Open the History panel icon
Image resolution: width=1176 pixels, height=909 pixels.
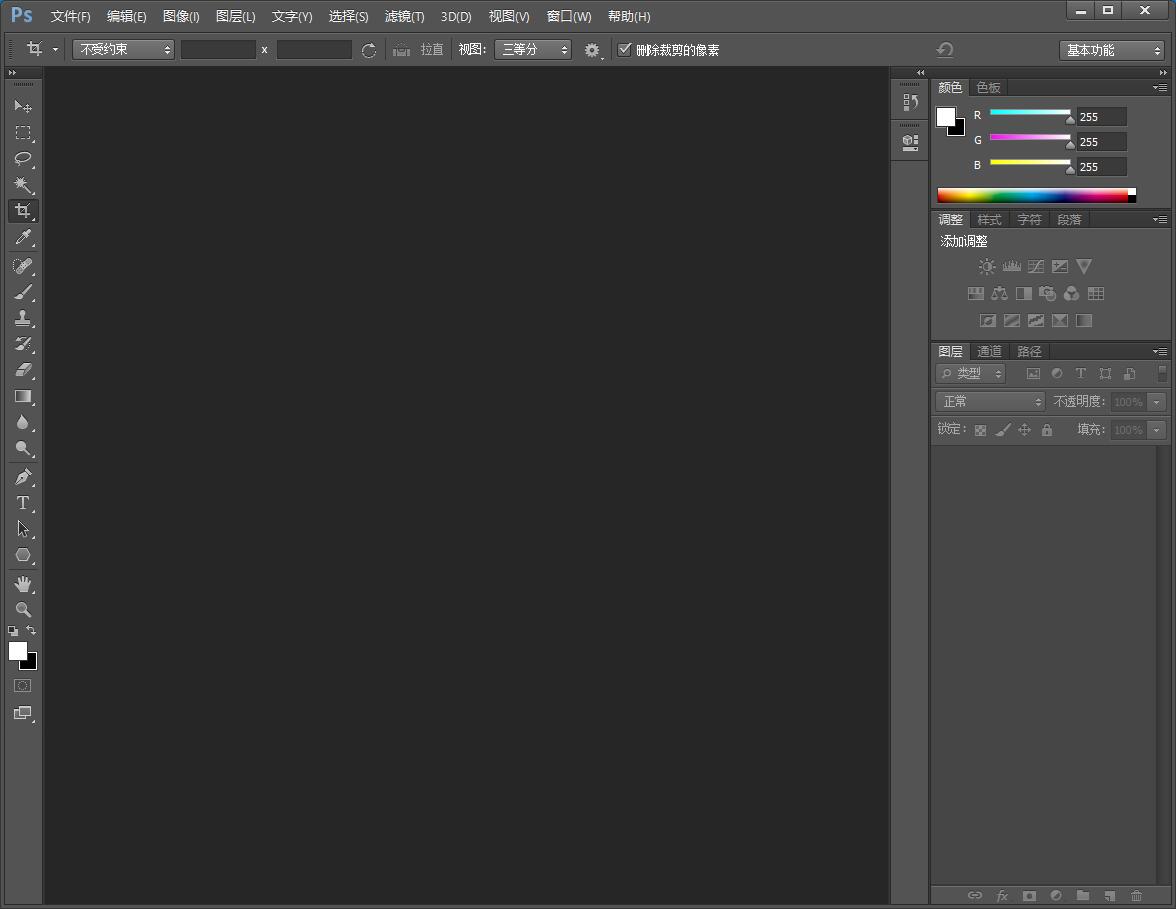(910, 102)
